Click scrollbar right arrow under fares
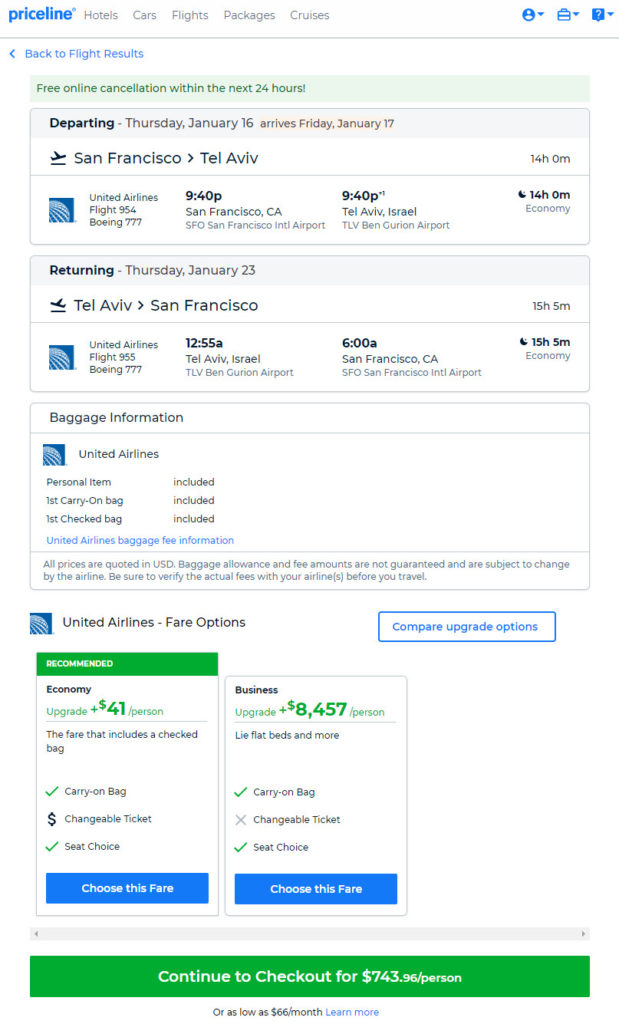Screen dimensions: 619x1024 click(x=583, y=934)
